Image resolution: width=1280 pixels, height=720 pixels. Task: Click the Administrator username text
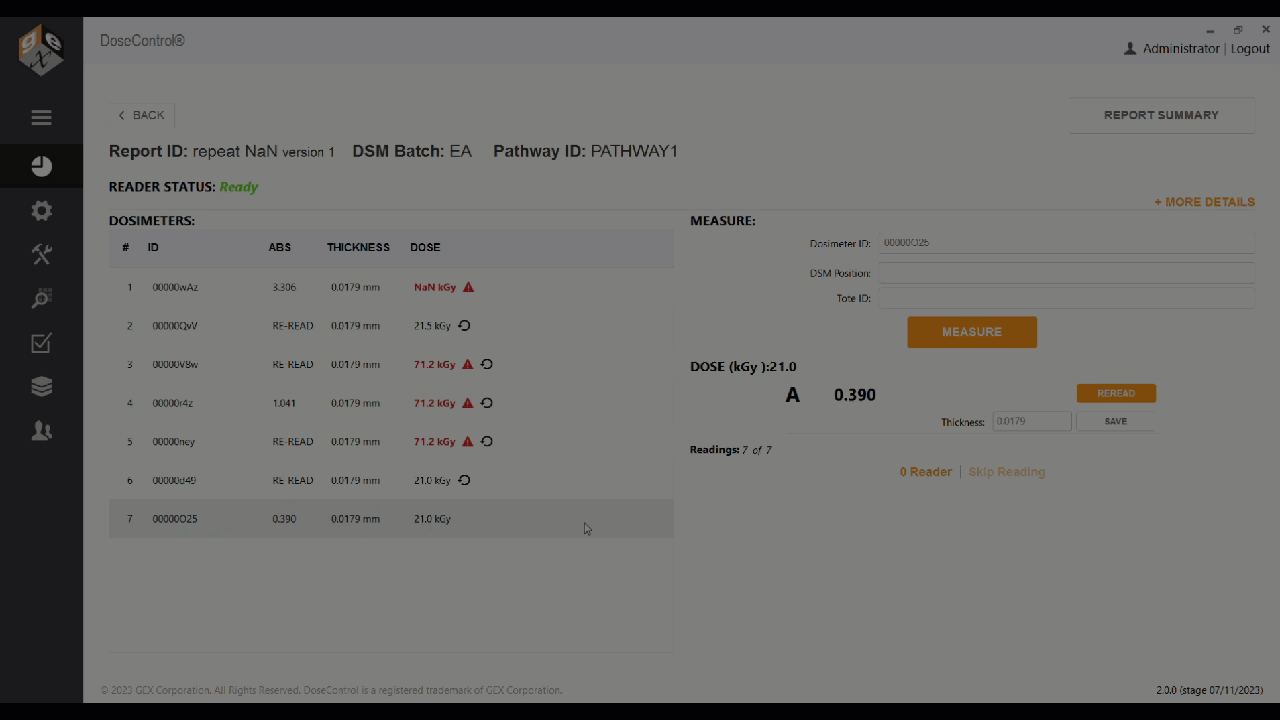[1181, 49]
